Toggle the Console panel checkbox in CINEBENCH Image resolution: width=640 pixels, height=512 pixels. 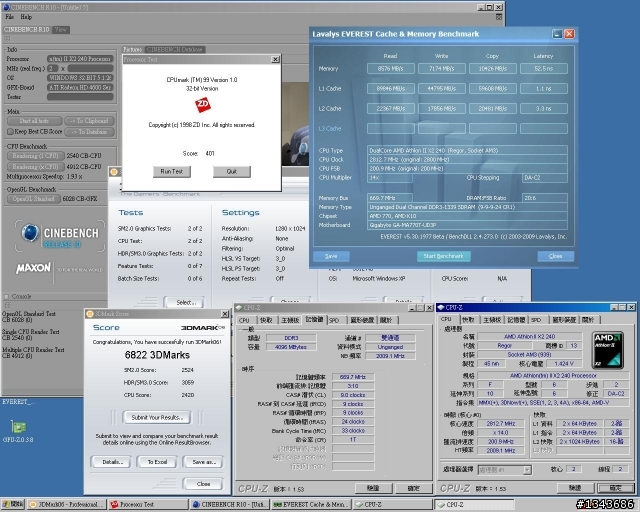pyautogui.click(x=6, y=296)
